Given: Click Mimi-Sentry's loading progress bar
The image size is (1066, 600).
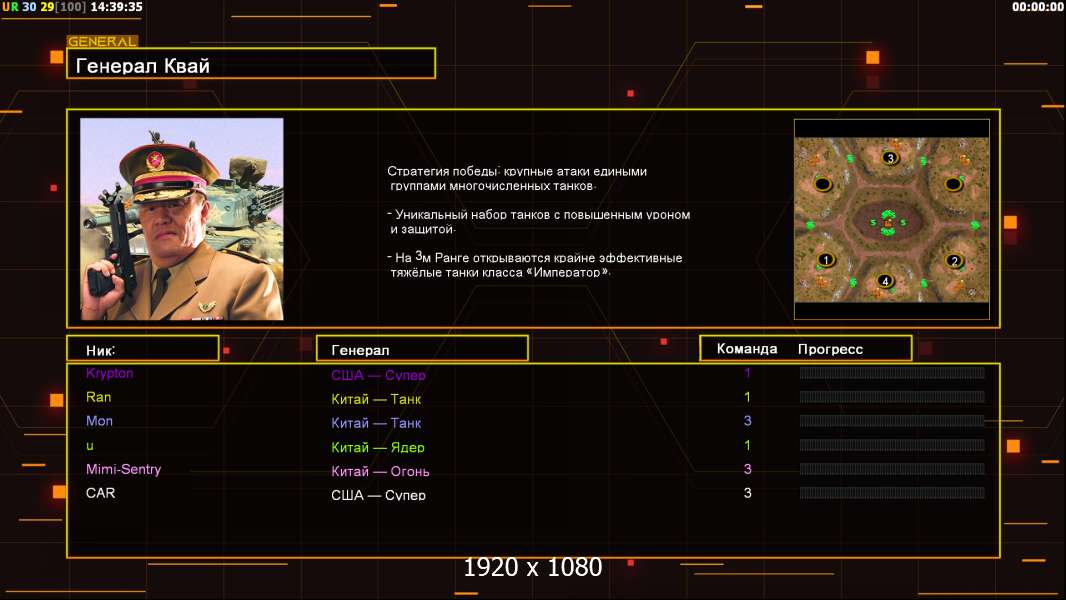Looking at the screenshot, I should [x=892, y=469].
